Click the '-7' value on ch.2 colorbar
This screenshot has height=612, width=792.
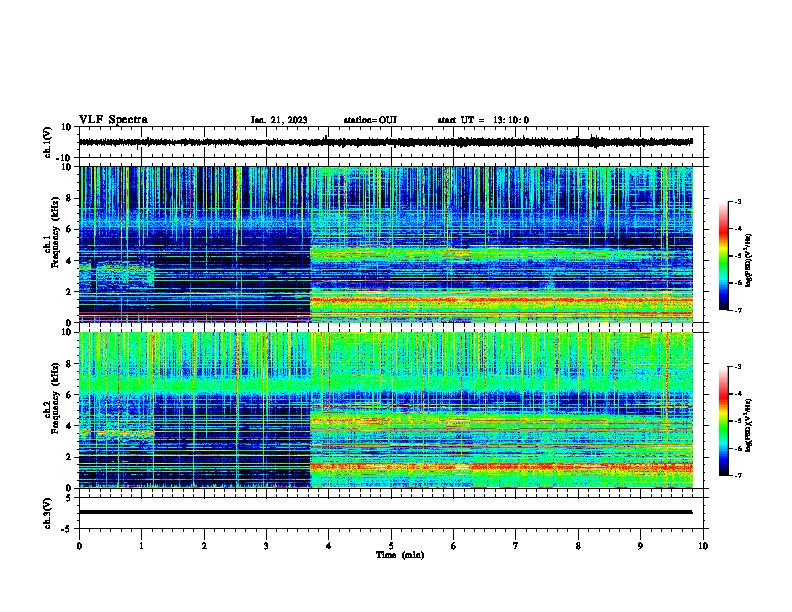coord(738,476)
